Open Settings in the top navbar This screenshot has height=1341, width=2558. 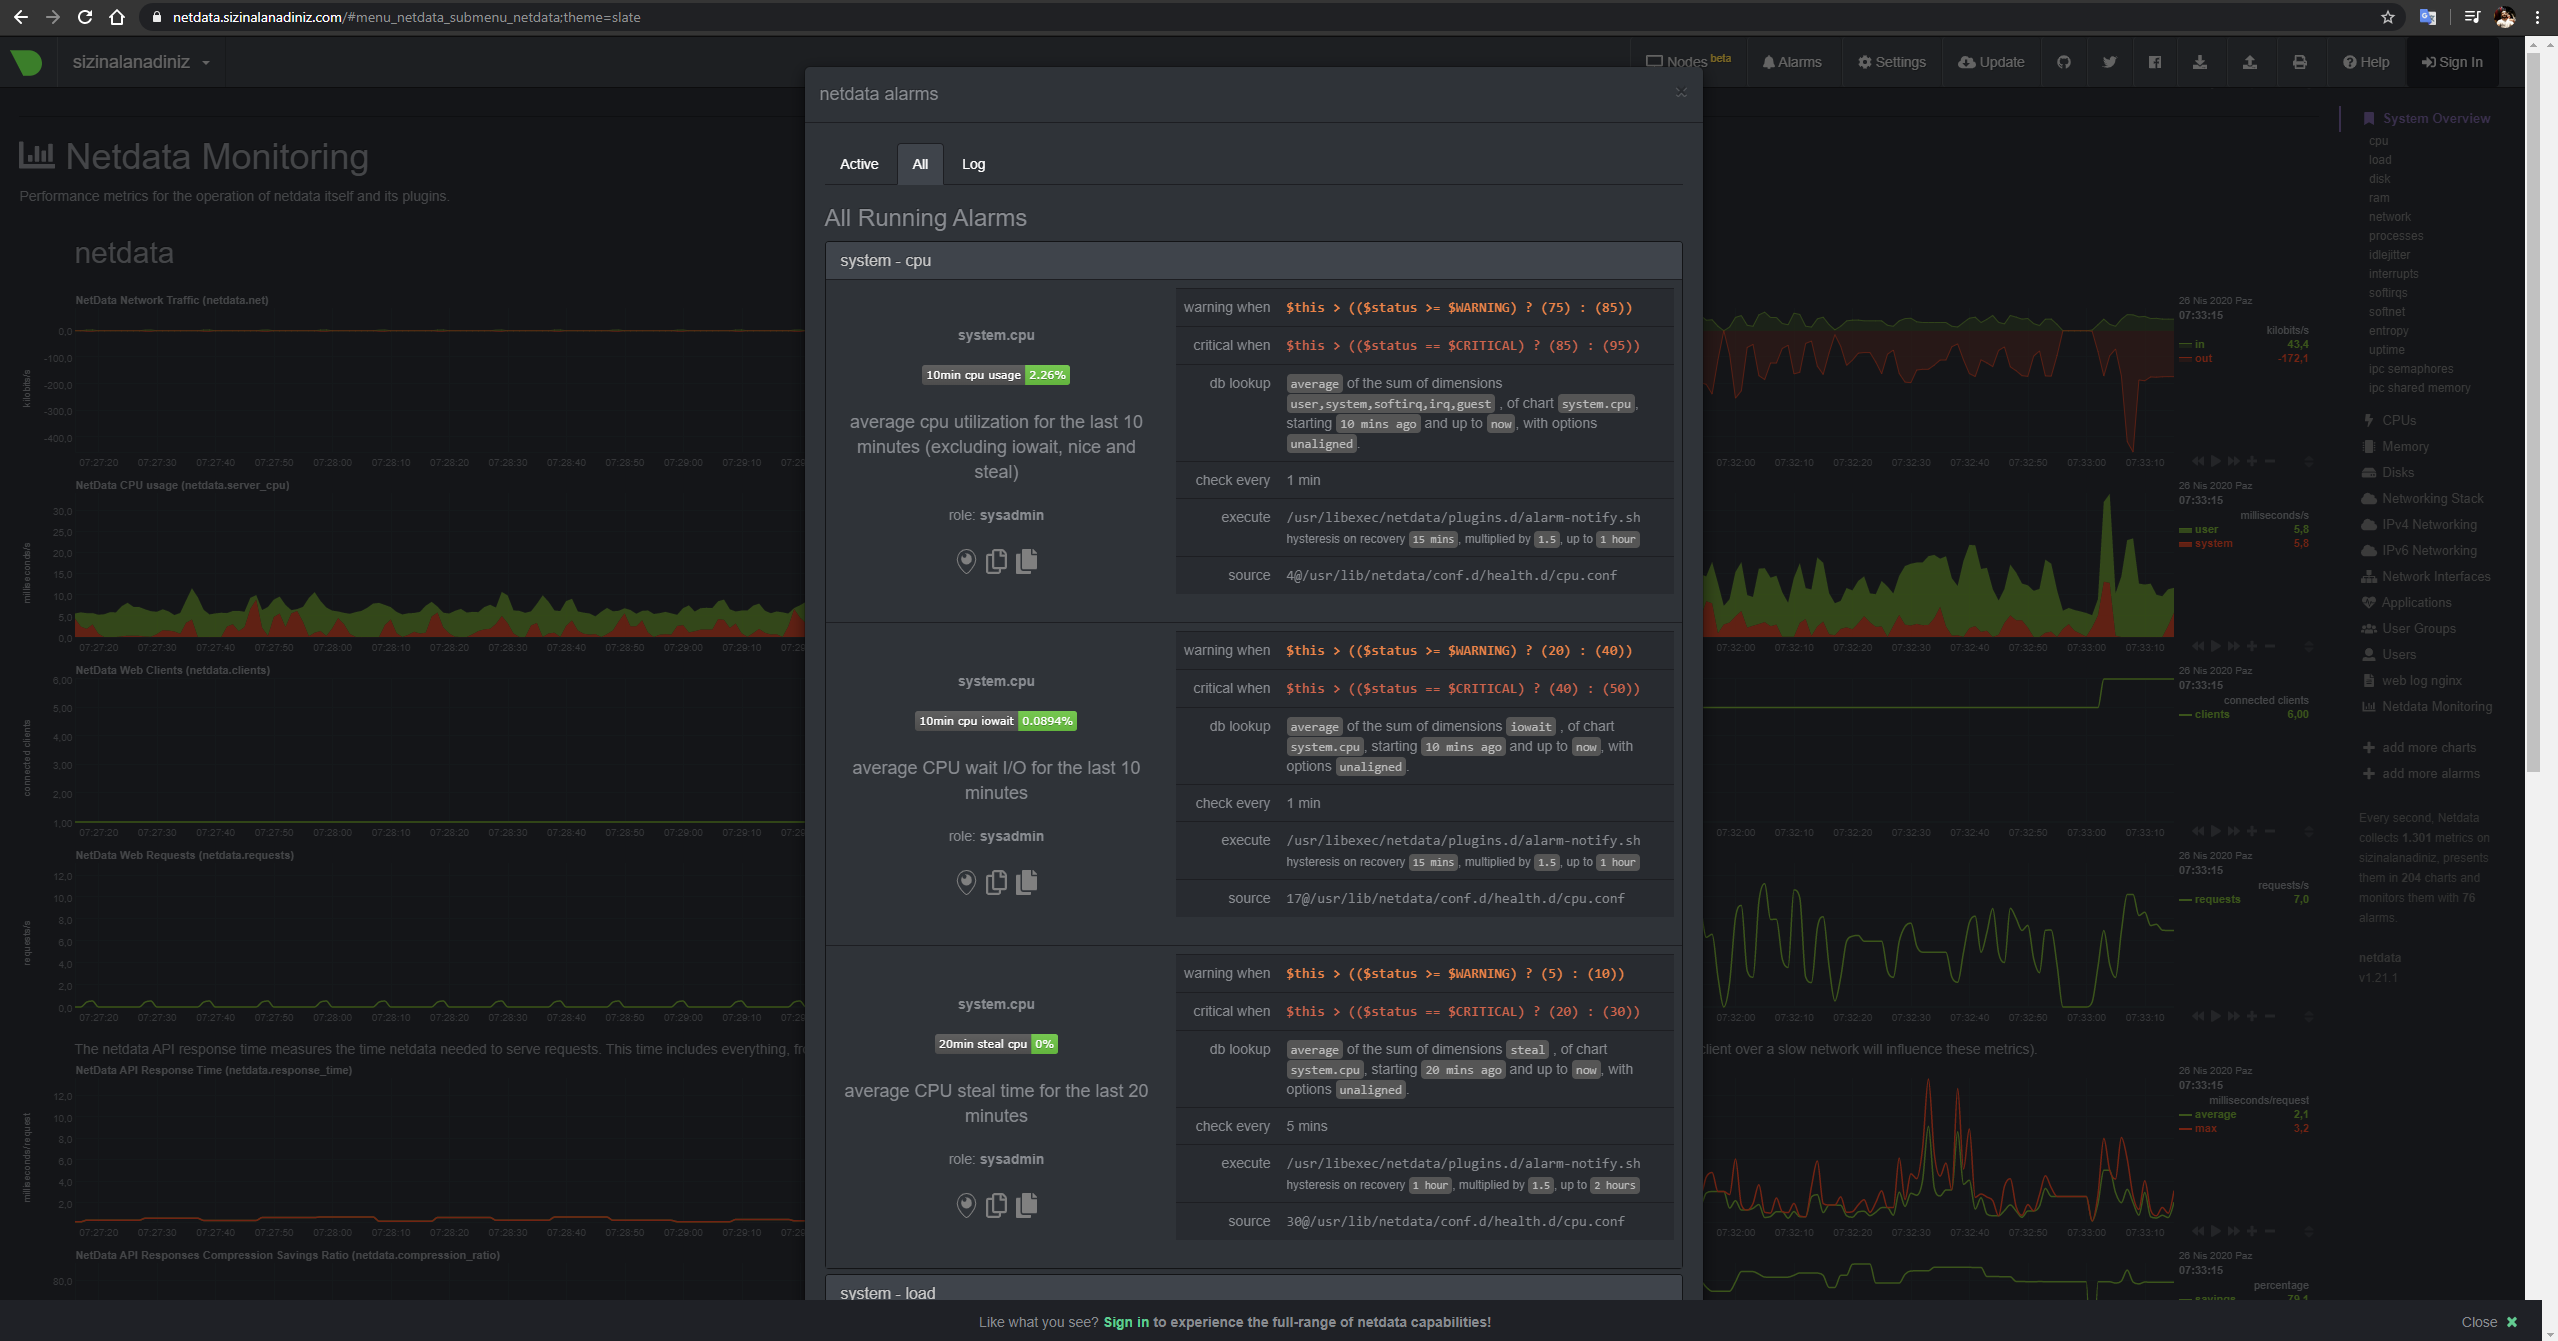(1892, 62)
